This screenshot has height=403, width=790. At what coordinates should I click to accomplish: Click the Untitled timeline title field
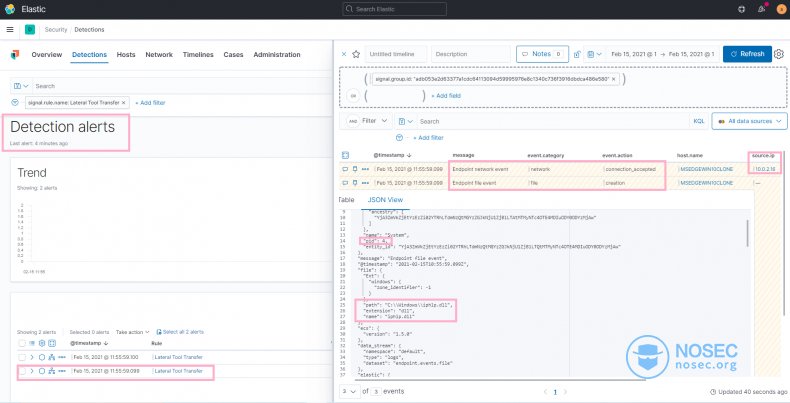(x=396, y=54)
